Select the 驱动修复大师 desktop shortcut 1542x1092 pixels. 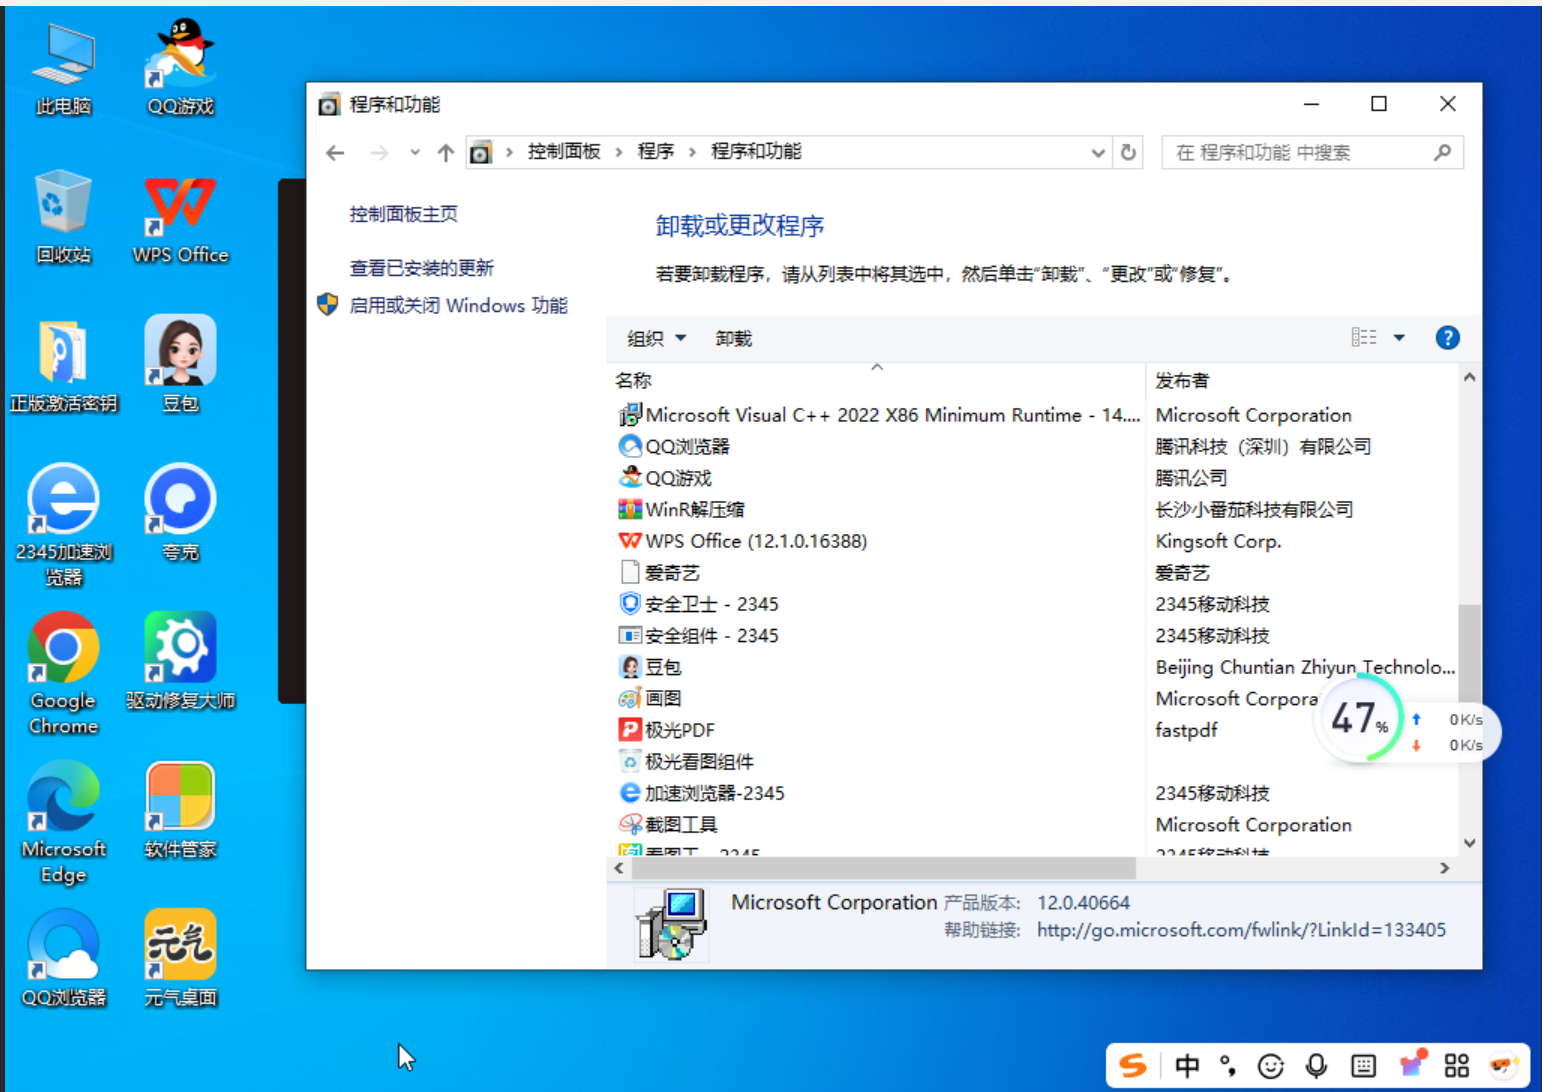[180, 661]
